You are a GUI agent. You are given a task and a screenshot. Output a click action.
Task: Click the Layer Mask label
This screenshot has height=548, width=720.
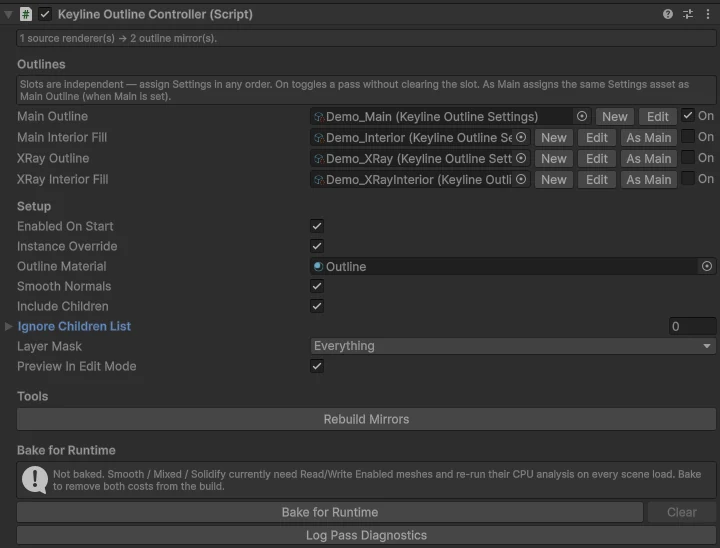coord(49,346)
